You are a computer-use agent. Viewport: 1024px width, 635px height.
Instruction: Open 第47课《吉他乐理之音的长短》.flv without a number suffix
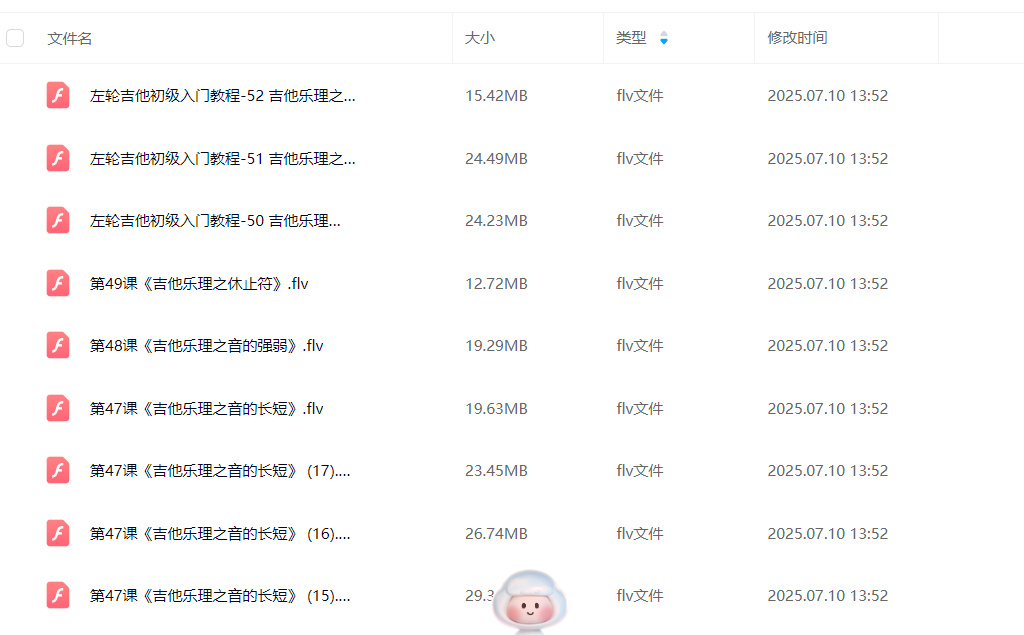pos(207,409)
